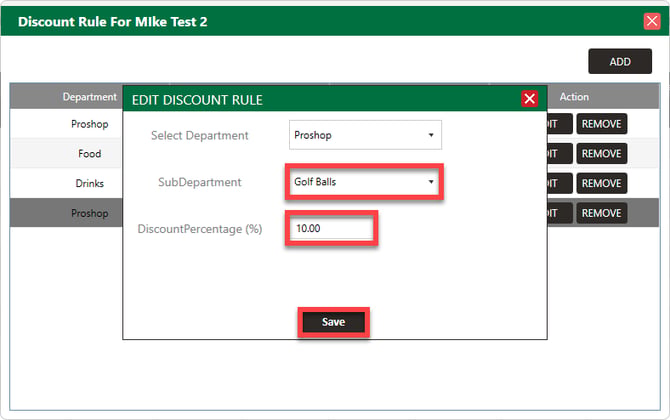Save the edited discount rule

333,322
